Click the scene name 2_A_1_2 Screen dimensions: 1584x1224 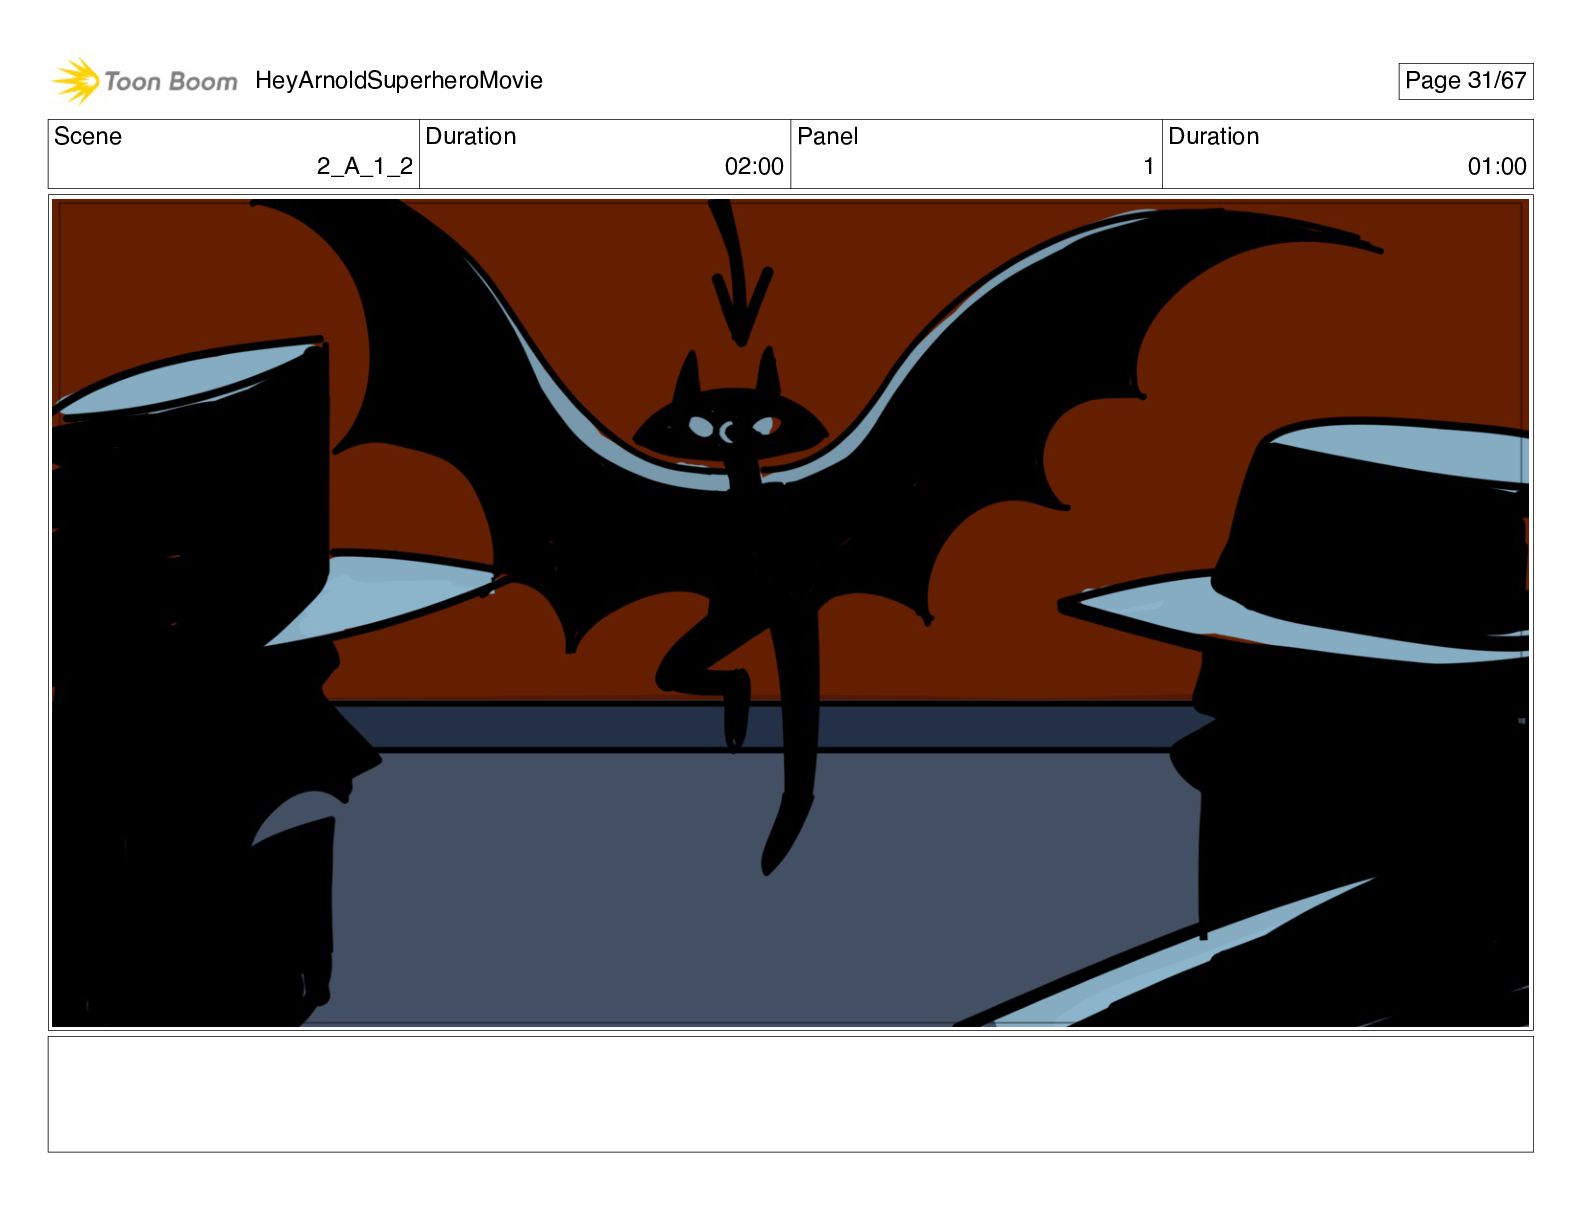(365, 166)
